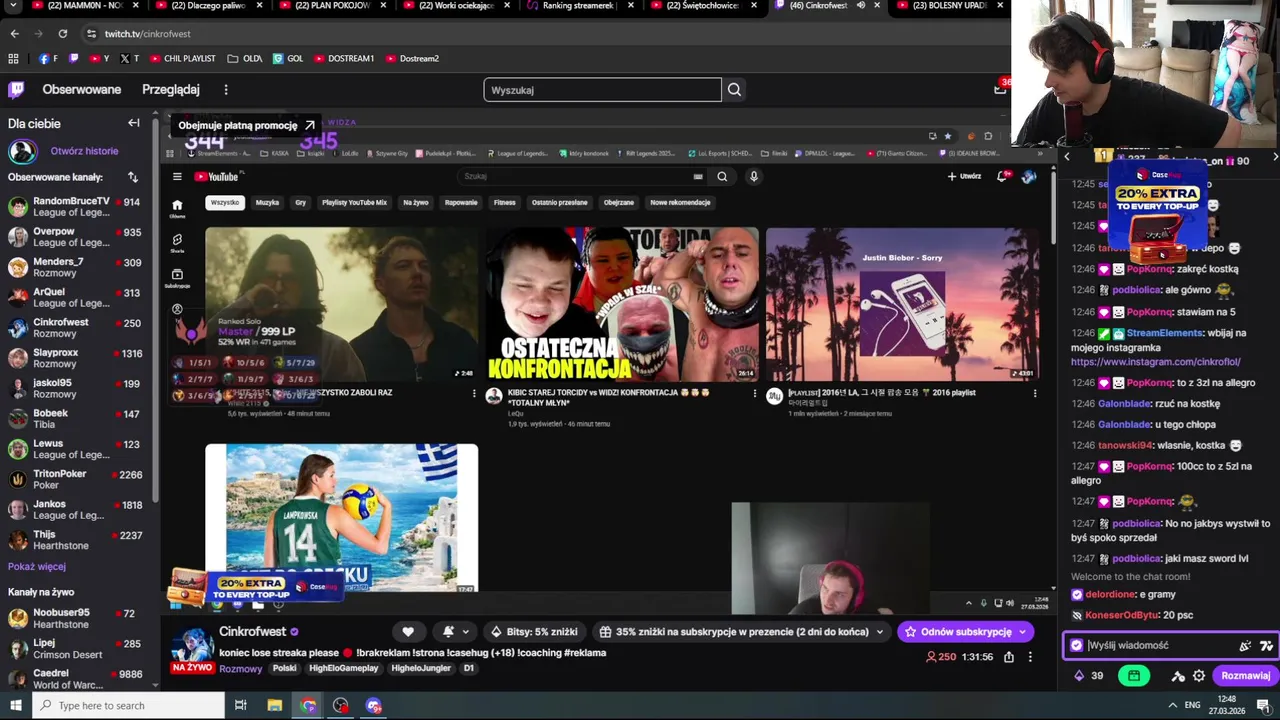The image size is (1280, 720).
Task: Click the Wyślij wiadomość chat input
Action: point(1160,646)
